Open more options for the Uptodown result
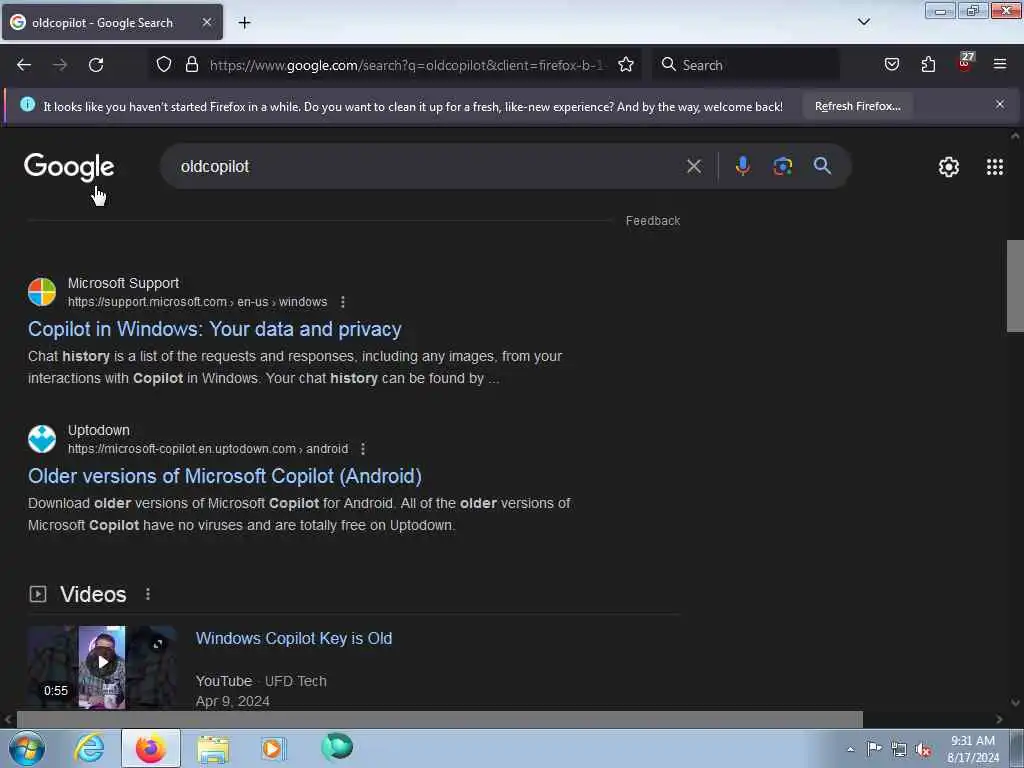1024x768 pixels. [x=363, y=449]
